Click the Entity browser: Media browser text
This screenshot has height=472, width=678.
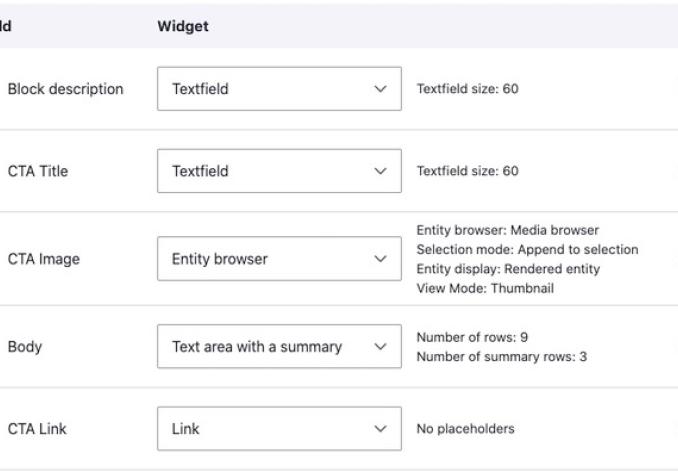click(x=507, y=231)
